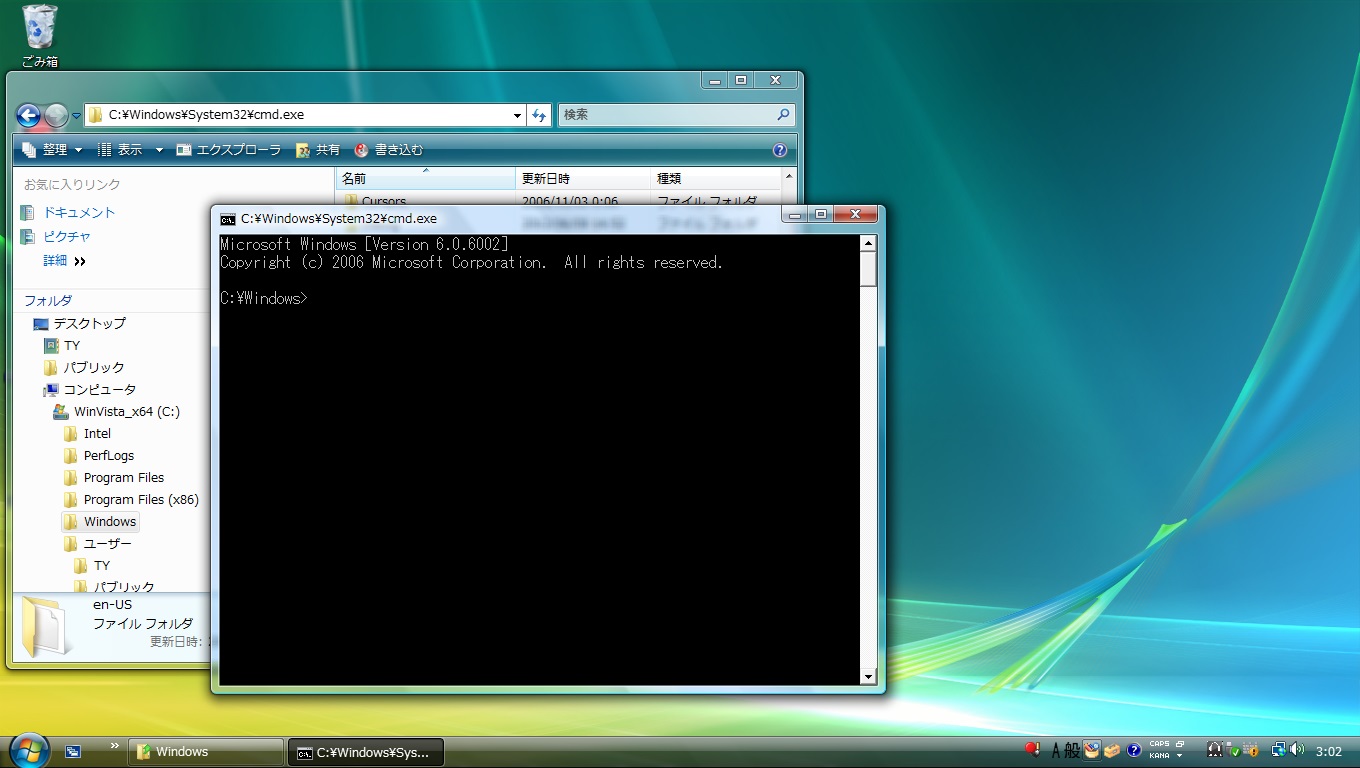Click the switch between windows quick launch icon
This screenshot has height=768, width=1360.
(73, 751)
